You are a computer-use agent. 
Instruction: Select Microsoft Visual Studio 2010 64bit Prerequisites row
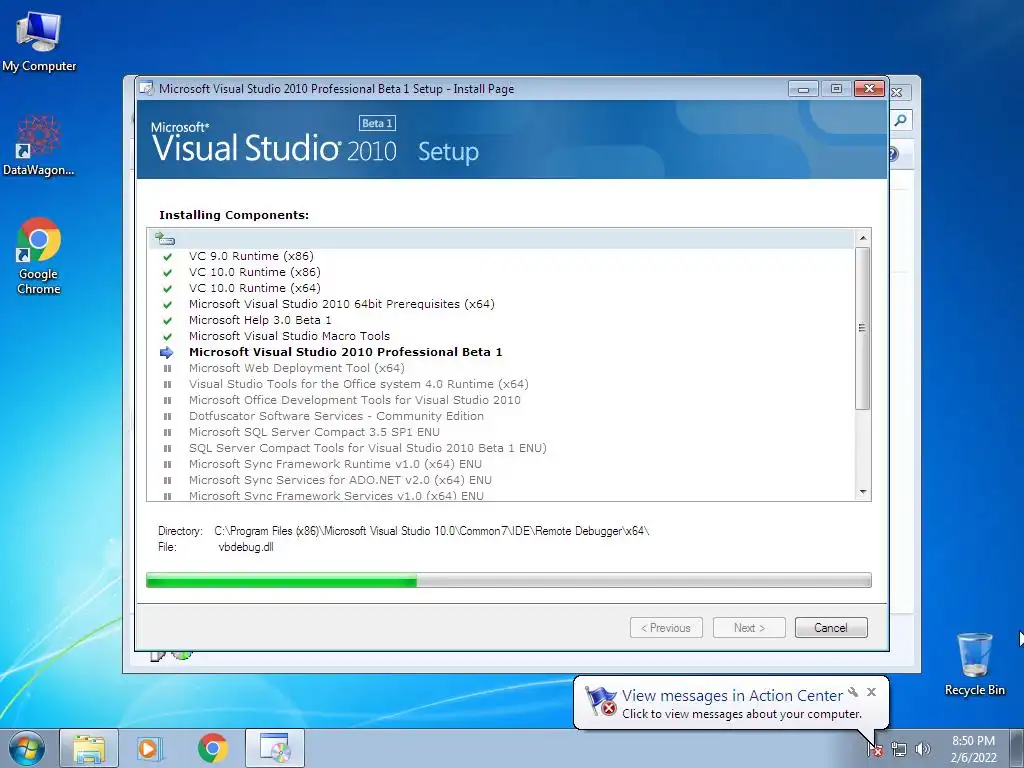pyautogui.click(x=342, y=304)
